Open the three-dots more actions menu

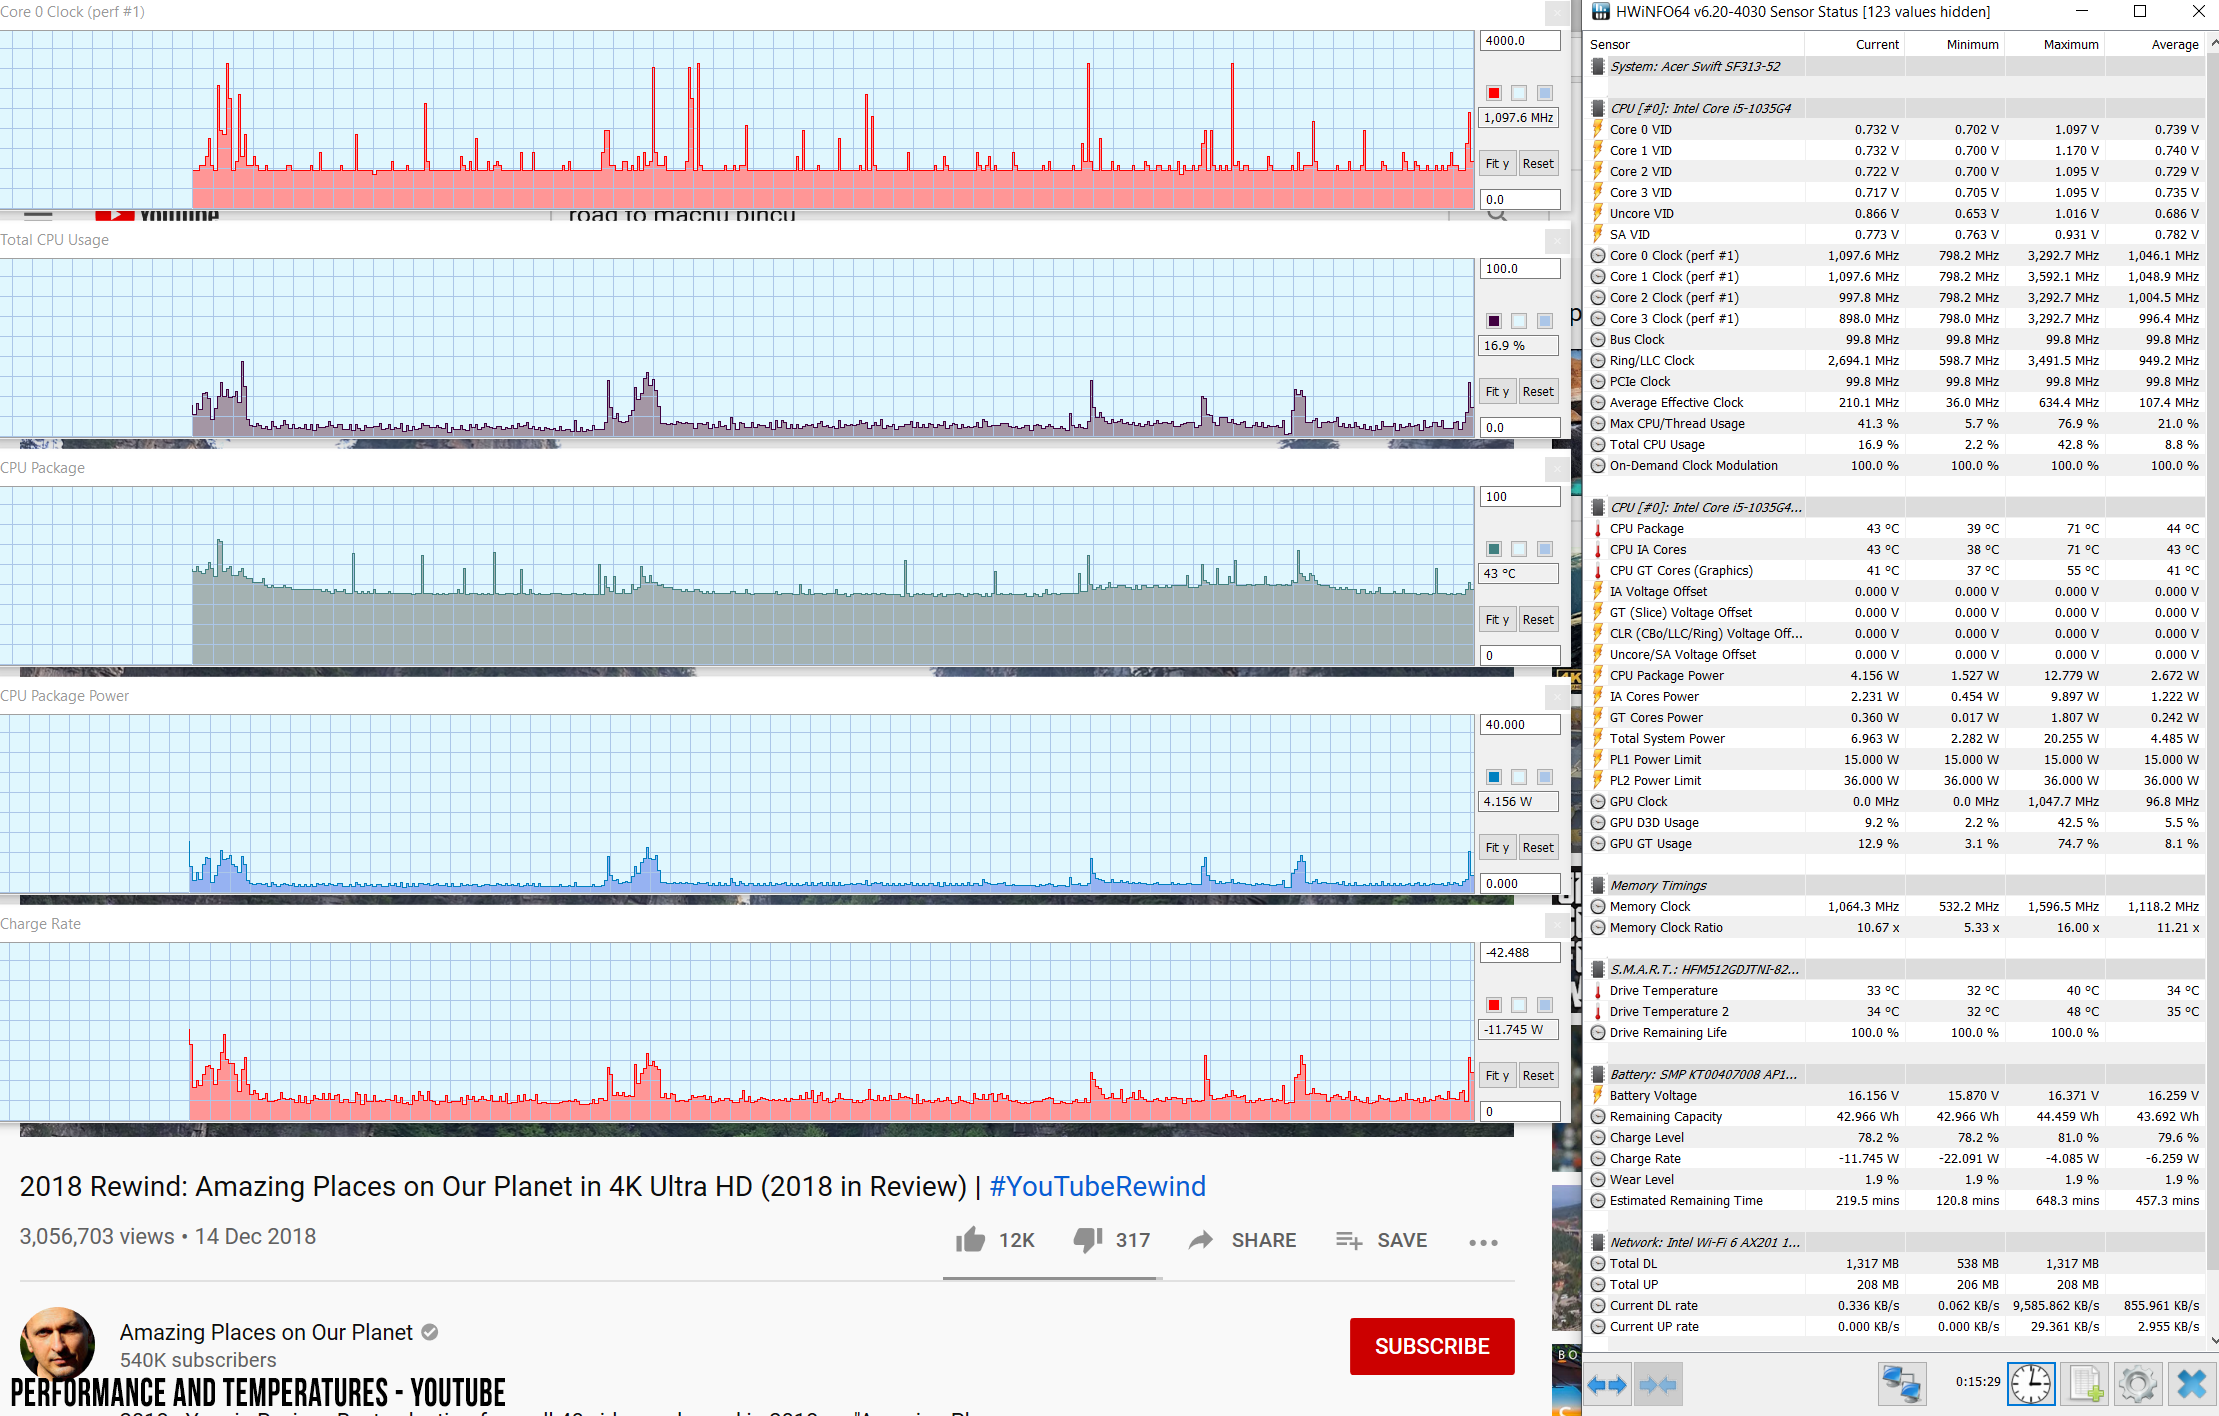click(1483, 1242)
